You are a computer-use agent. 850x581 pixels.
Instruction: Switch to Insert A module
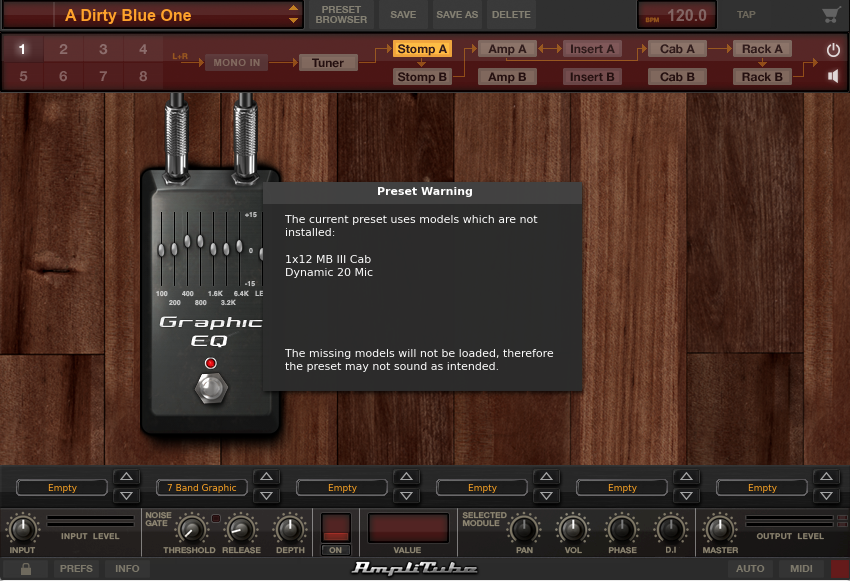592,49
